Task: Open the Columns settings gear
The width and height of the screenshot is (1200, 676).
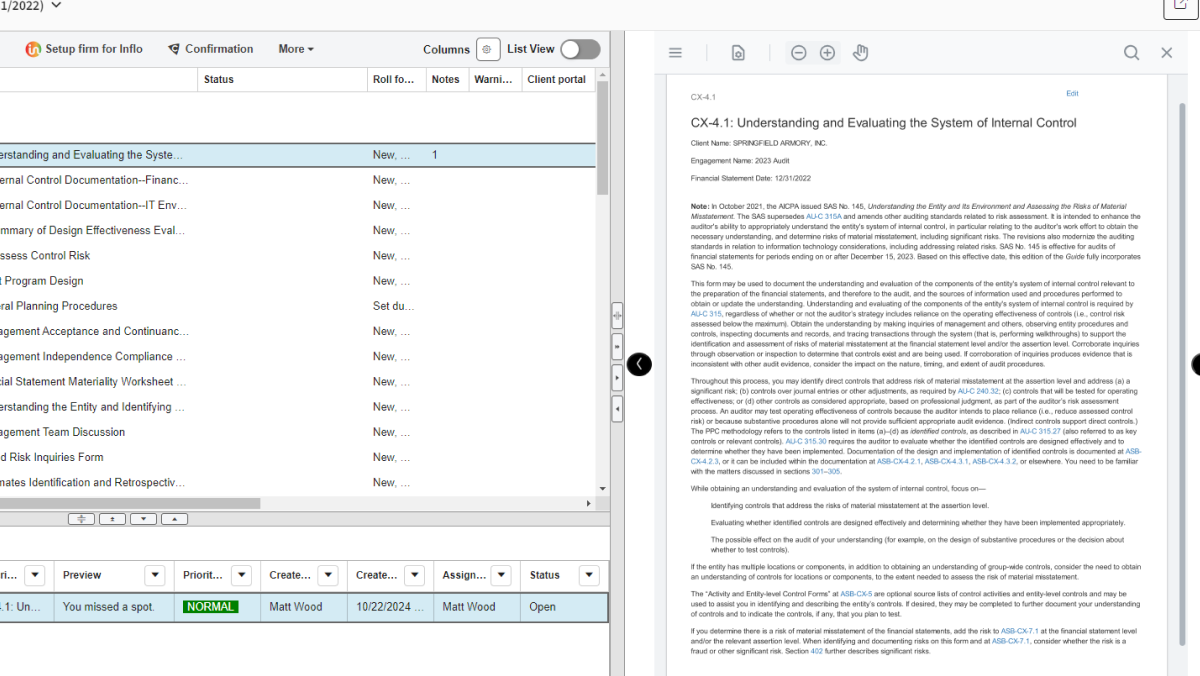Action: click(487, 48)
